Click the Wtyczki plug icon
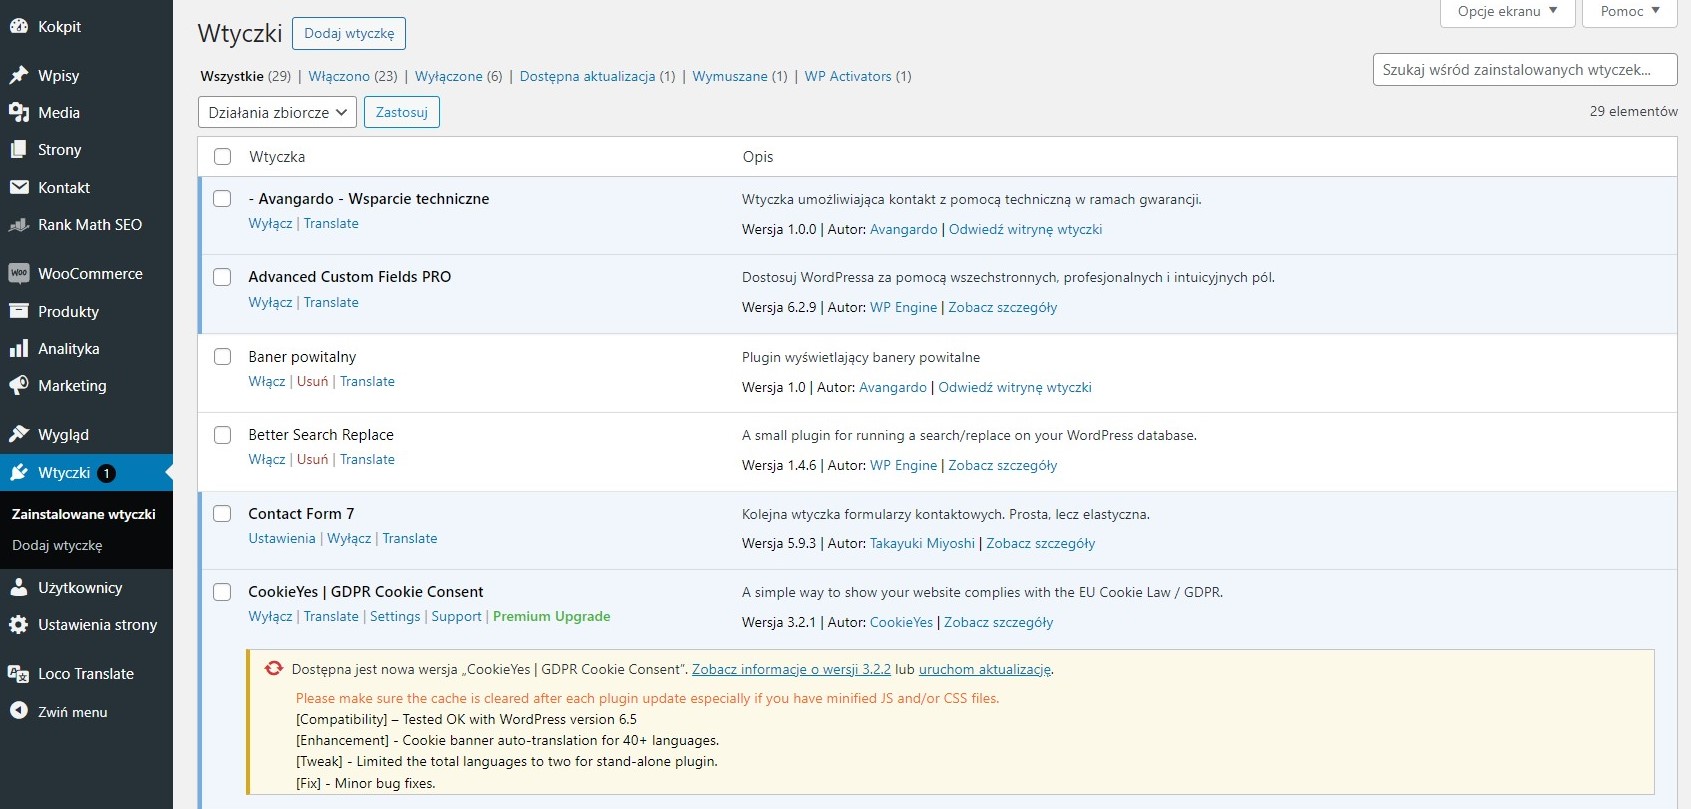 coord(18,473)
